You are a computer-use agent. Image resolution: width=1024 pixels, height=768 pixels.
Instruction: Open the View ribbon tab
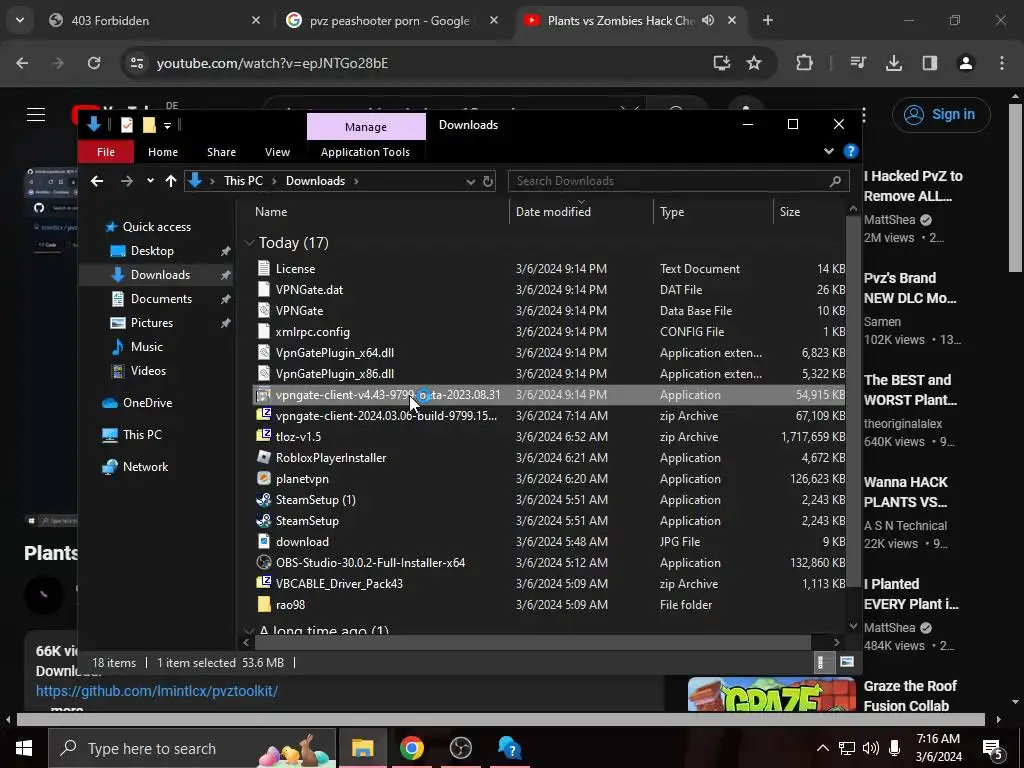coord(277,152)
